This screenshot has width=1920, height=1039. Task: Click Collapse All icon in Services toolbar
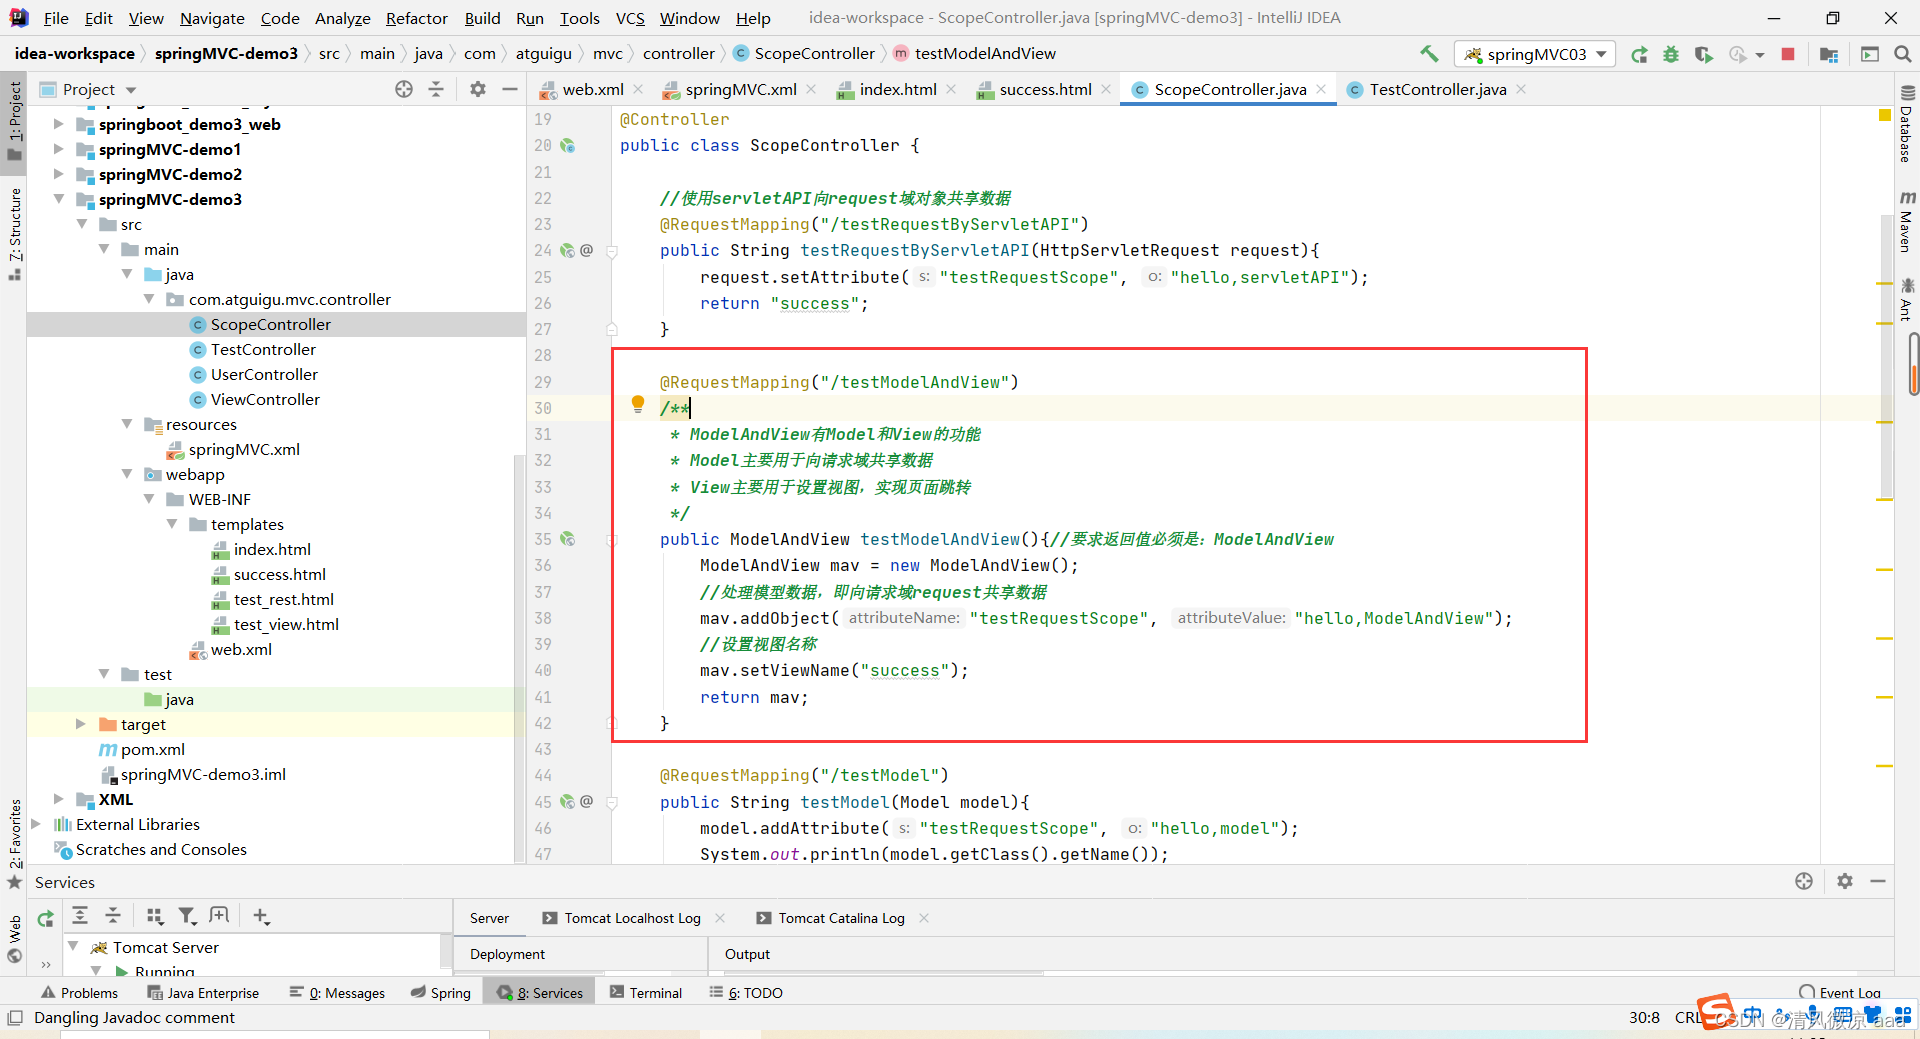pyautogui.click(x=113, y=915)
